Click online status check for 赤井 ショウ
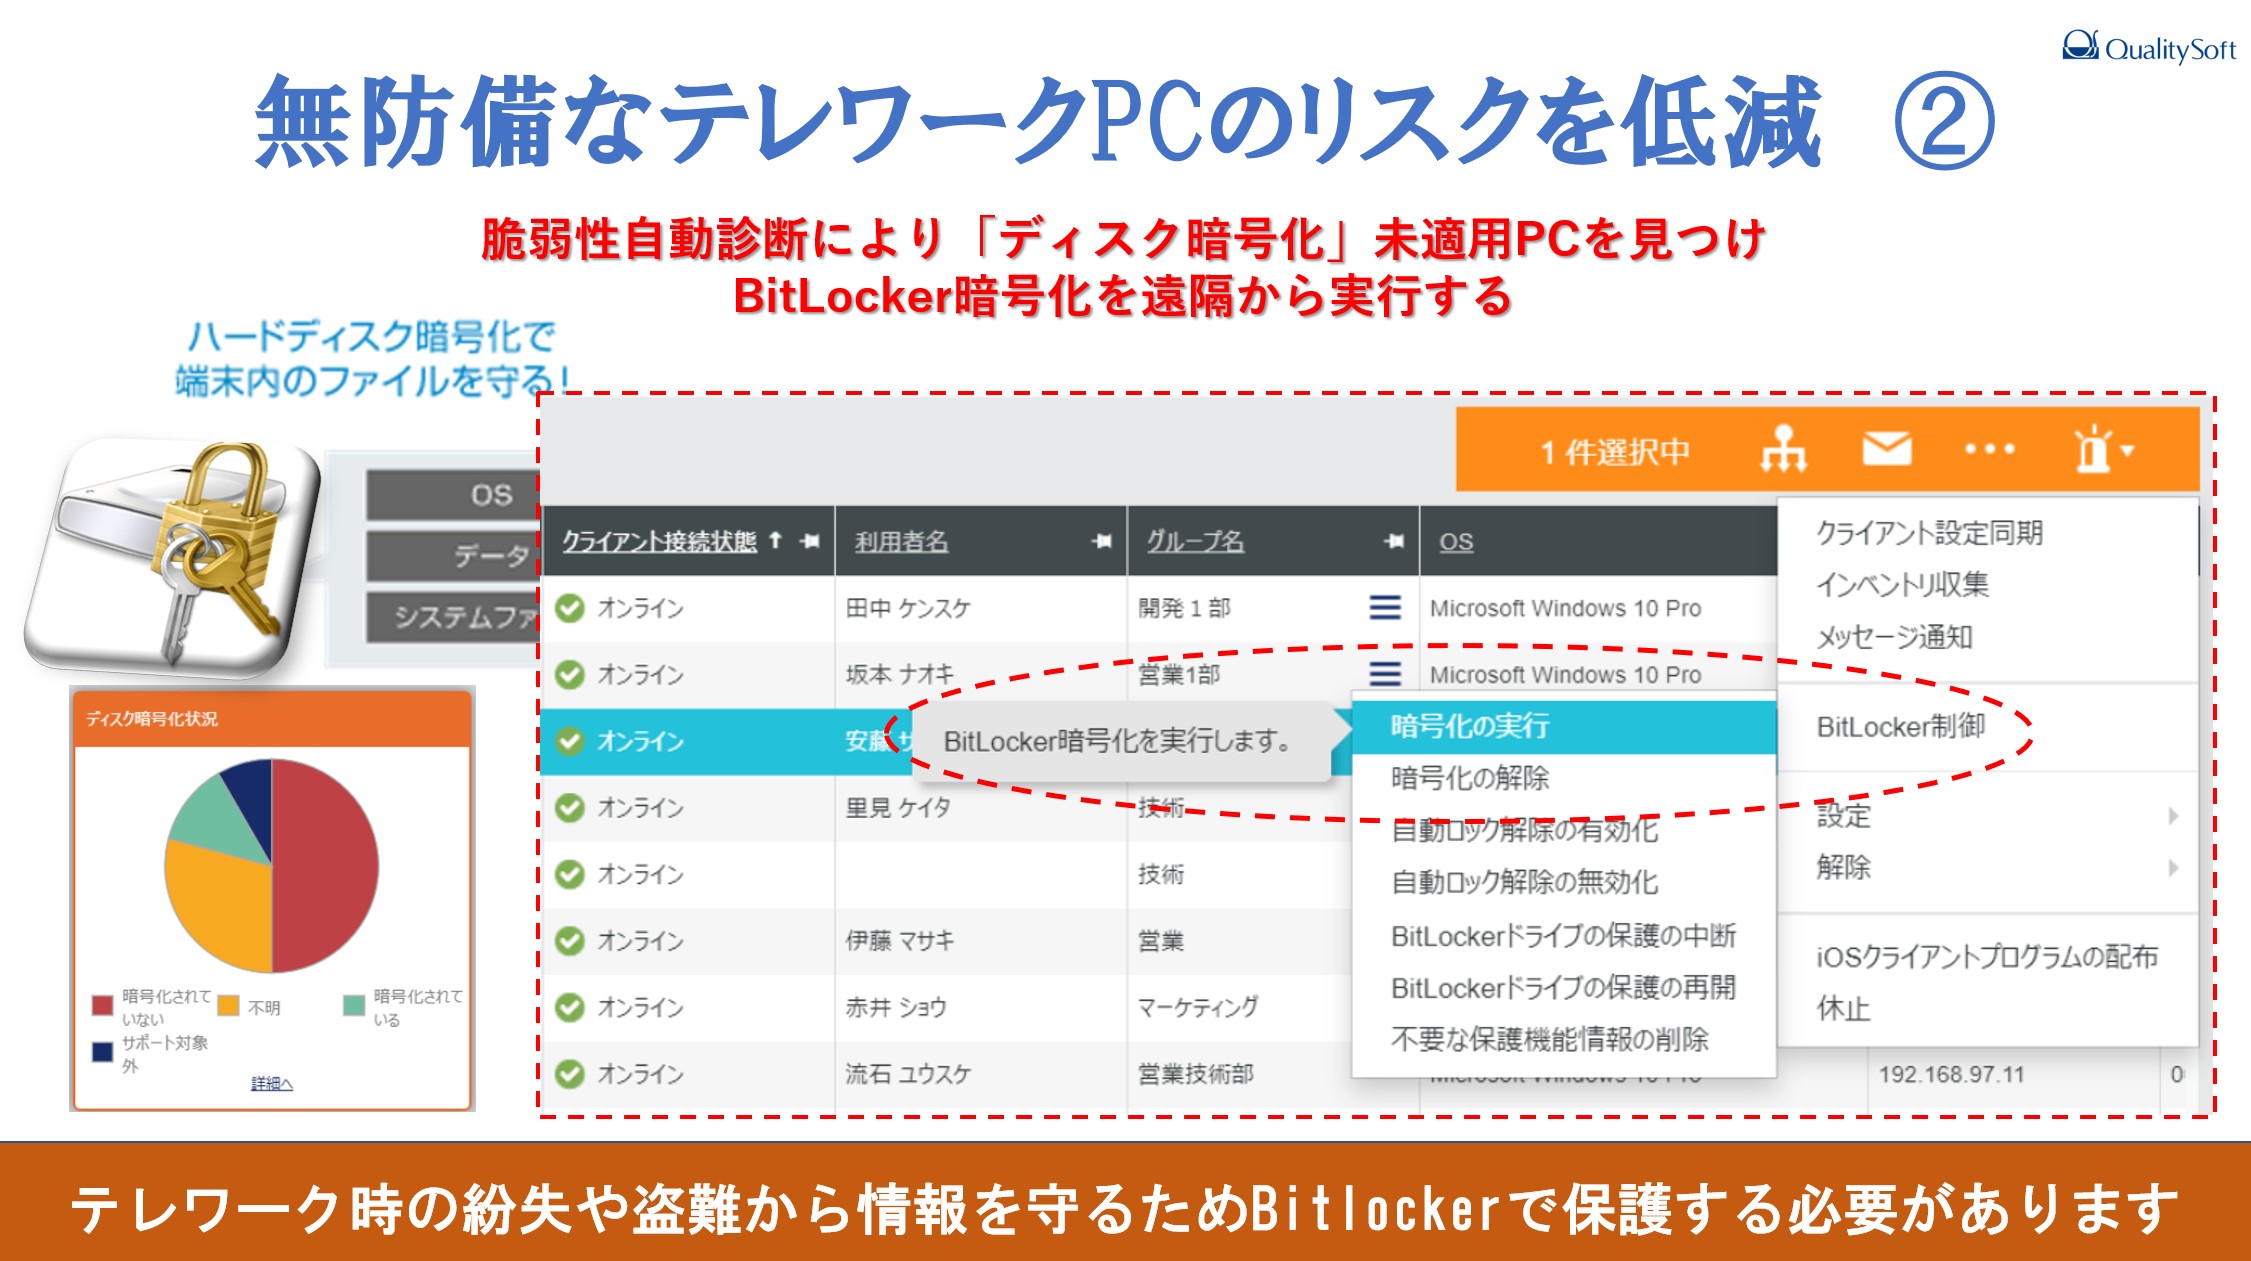 click(x=570, y=1007)
